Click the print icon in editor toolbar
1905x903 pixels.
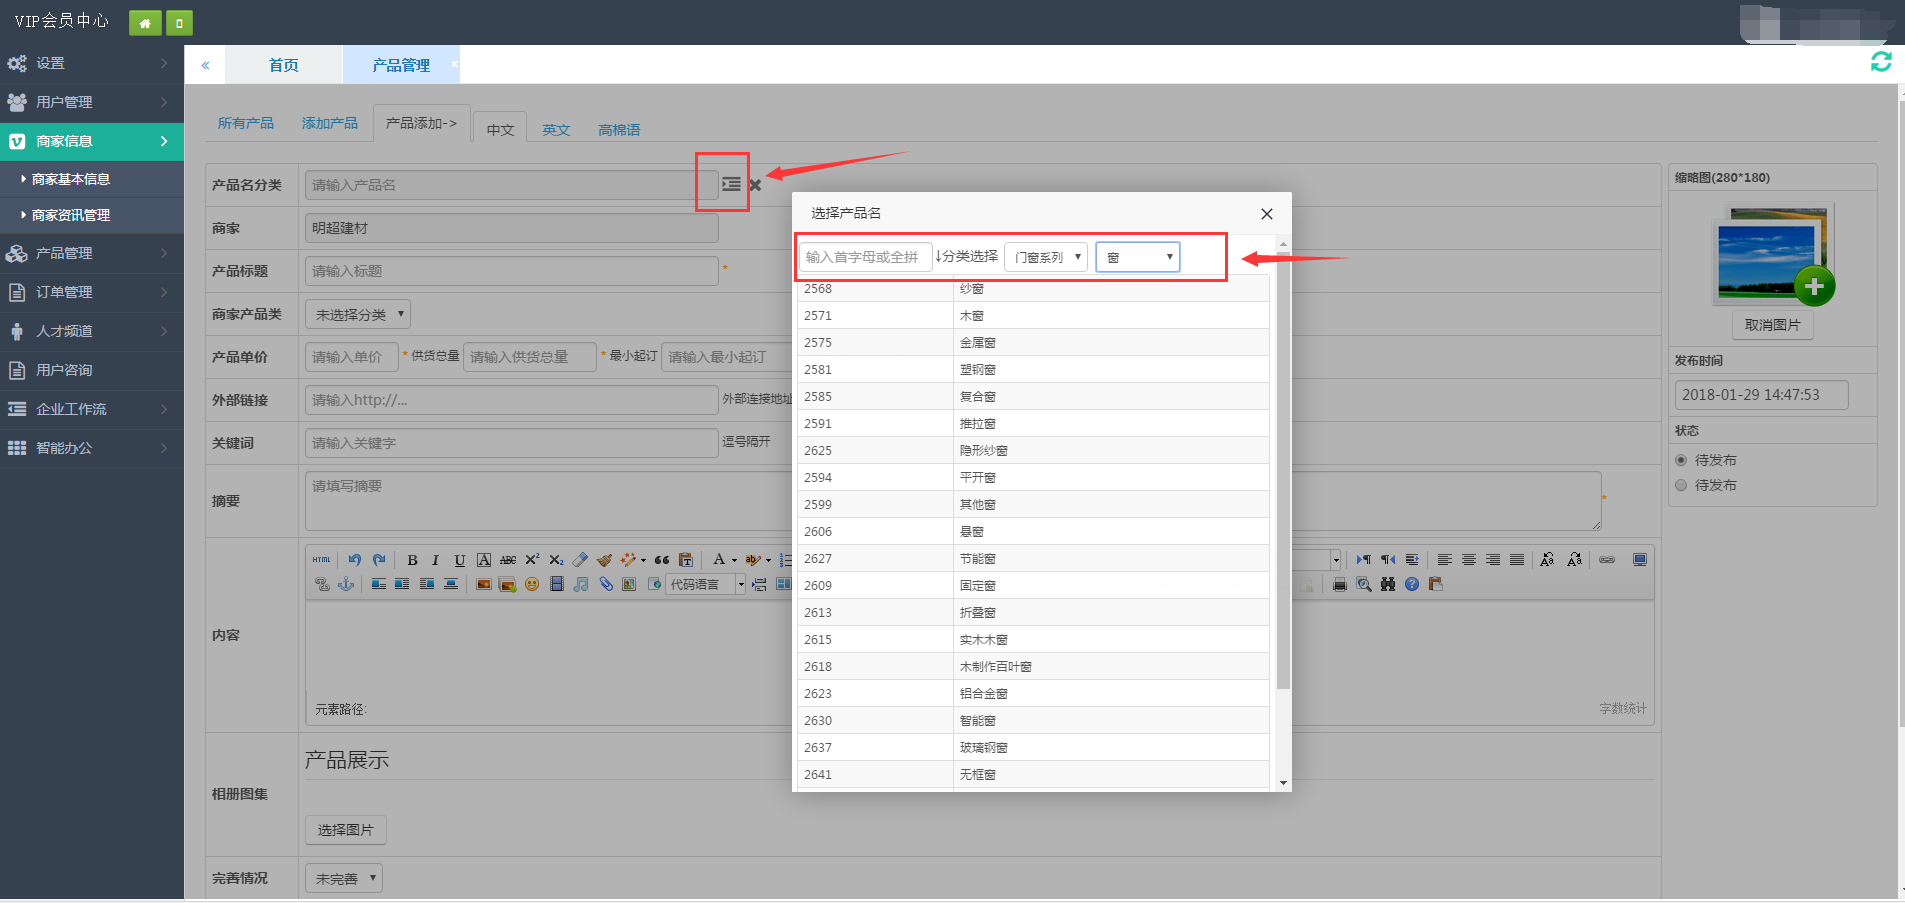click(x=1339, y=584)
